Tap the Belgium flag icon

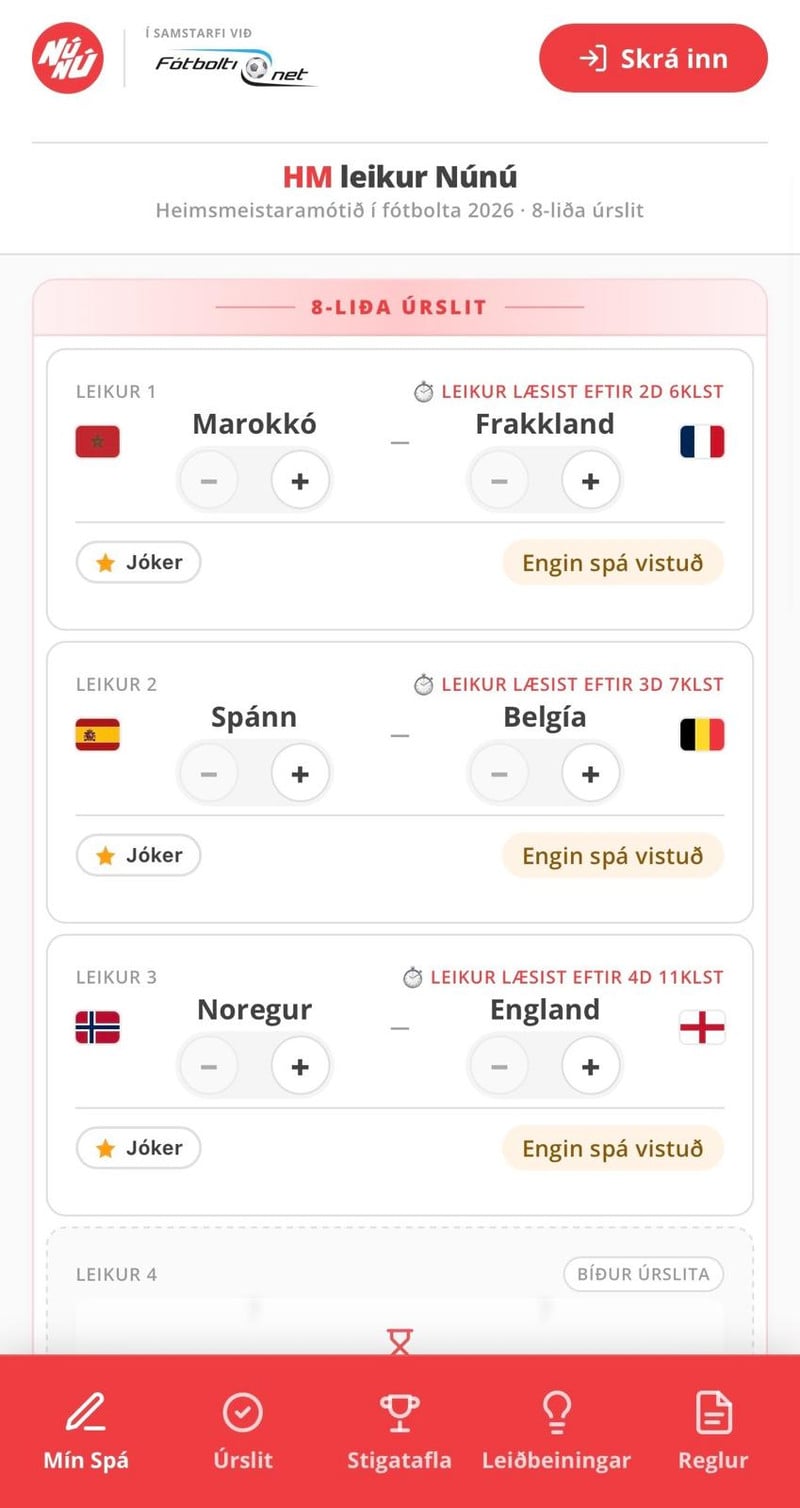[702, 734]
